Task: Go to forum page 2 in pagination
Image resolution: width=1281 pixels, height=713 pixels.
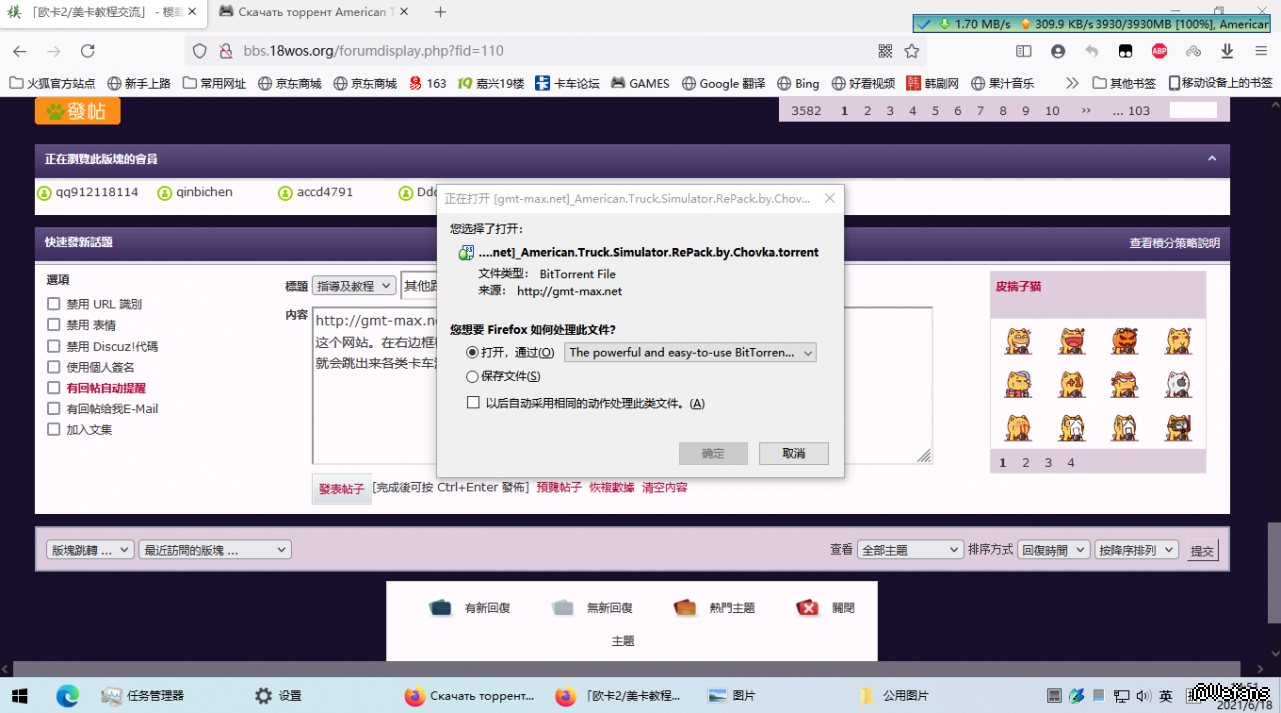Action: tap(867, 111)
